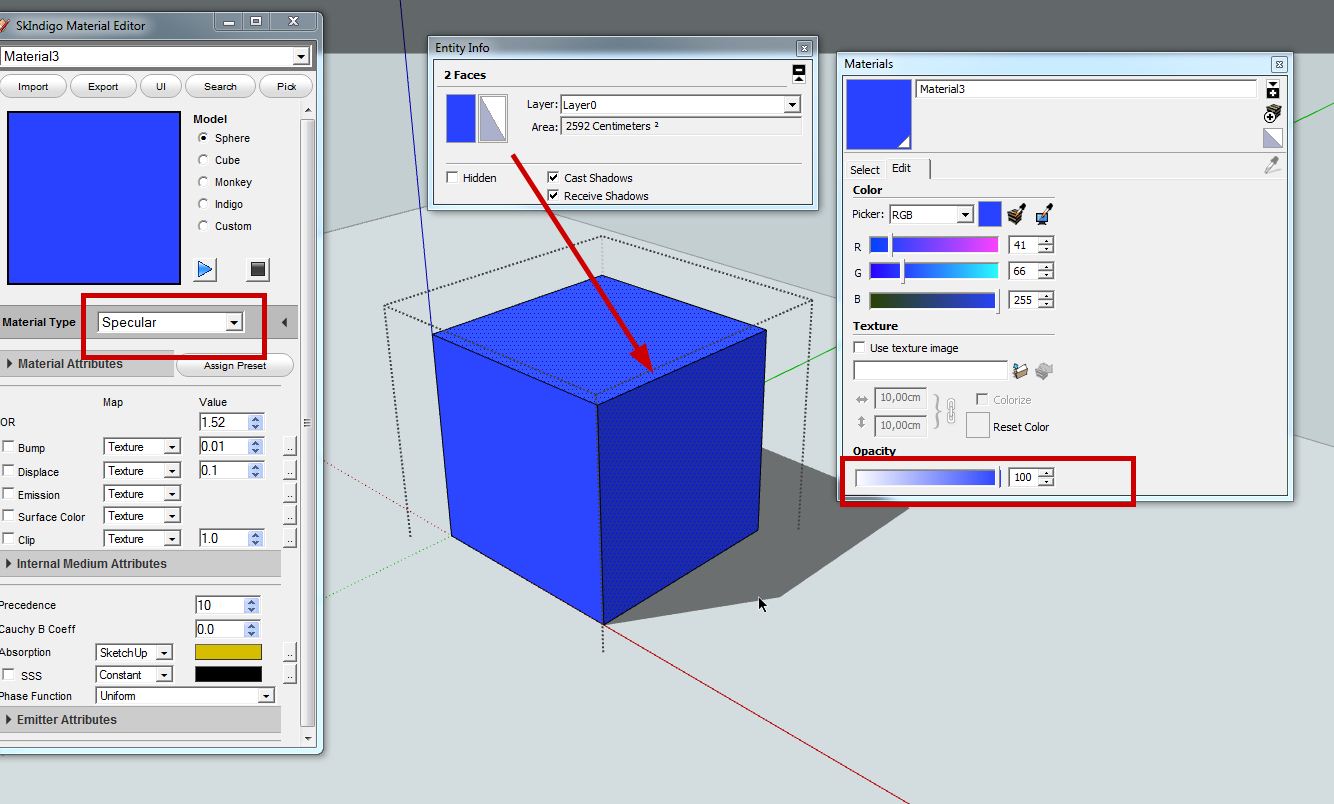
Task: Click the Material3 name field in Materials panel
Action: (x=1084, y=89)
